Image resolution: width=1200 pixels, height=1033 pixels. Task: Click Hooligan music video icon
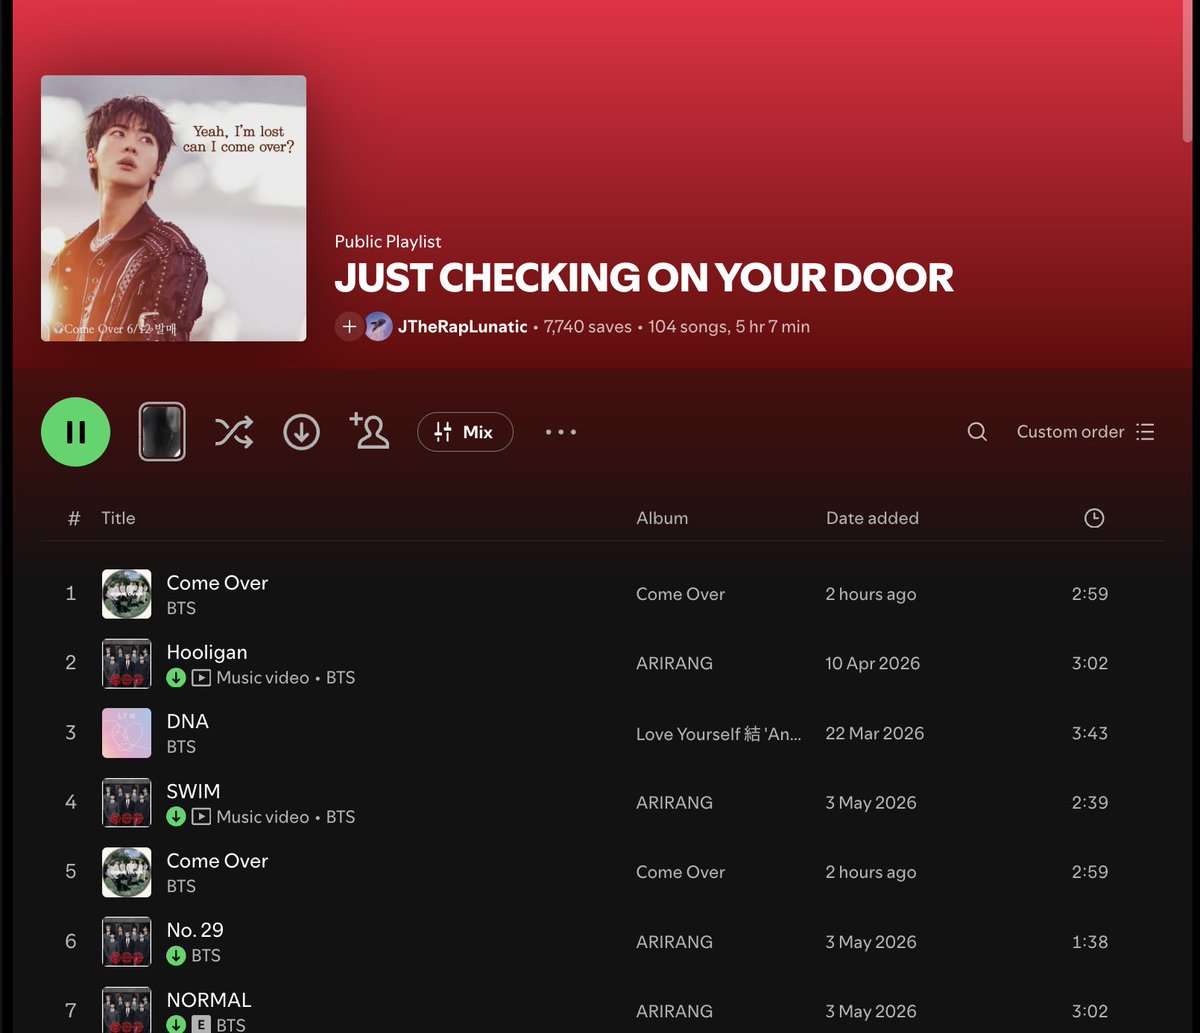[x=201, y=678]
